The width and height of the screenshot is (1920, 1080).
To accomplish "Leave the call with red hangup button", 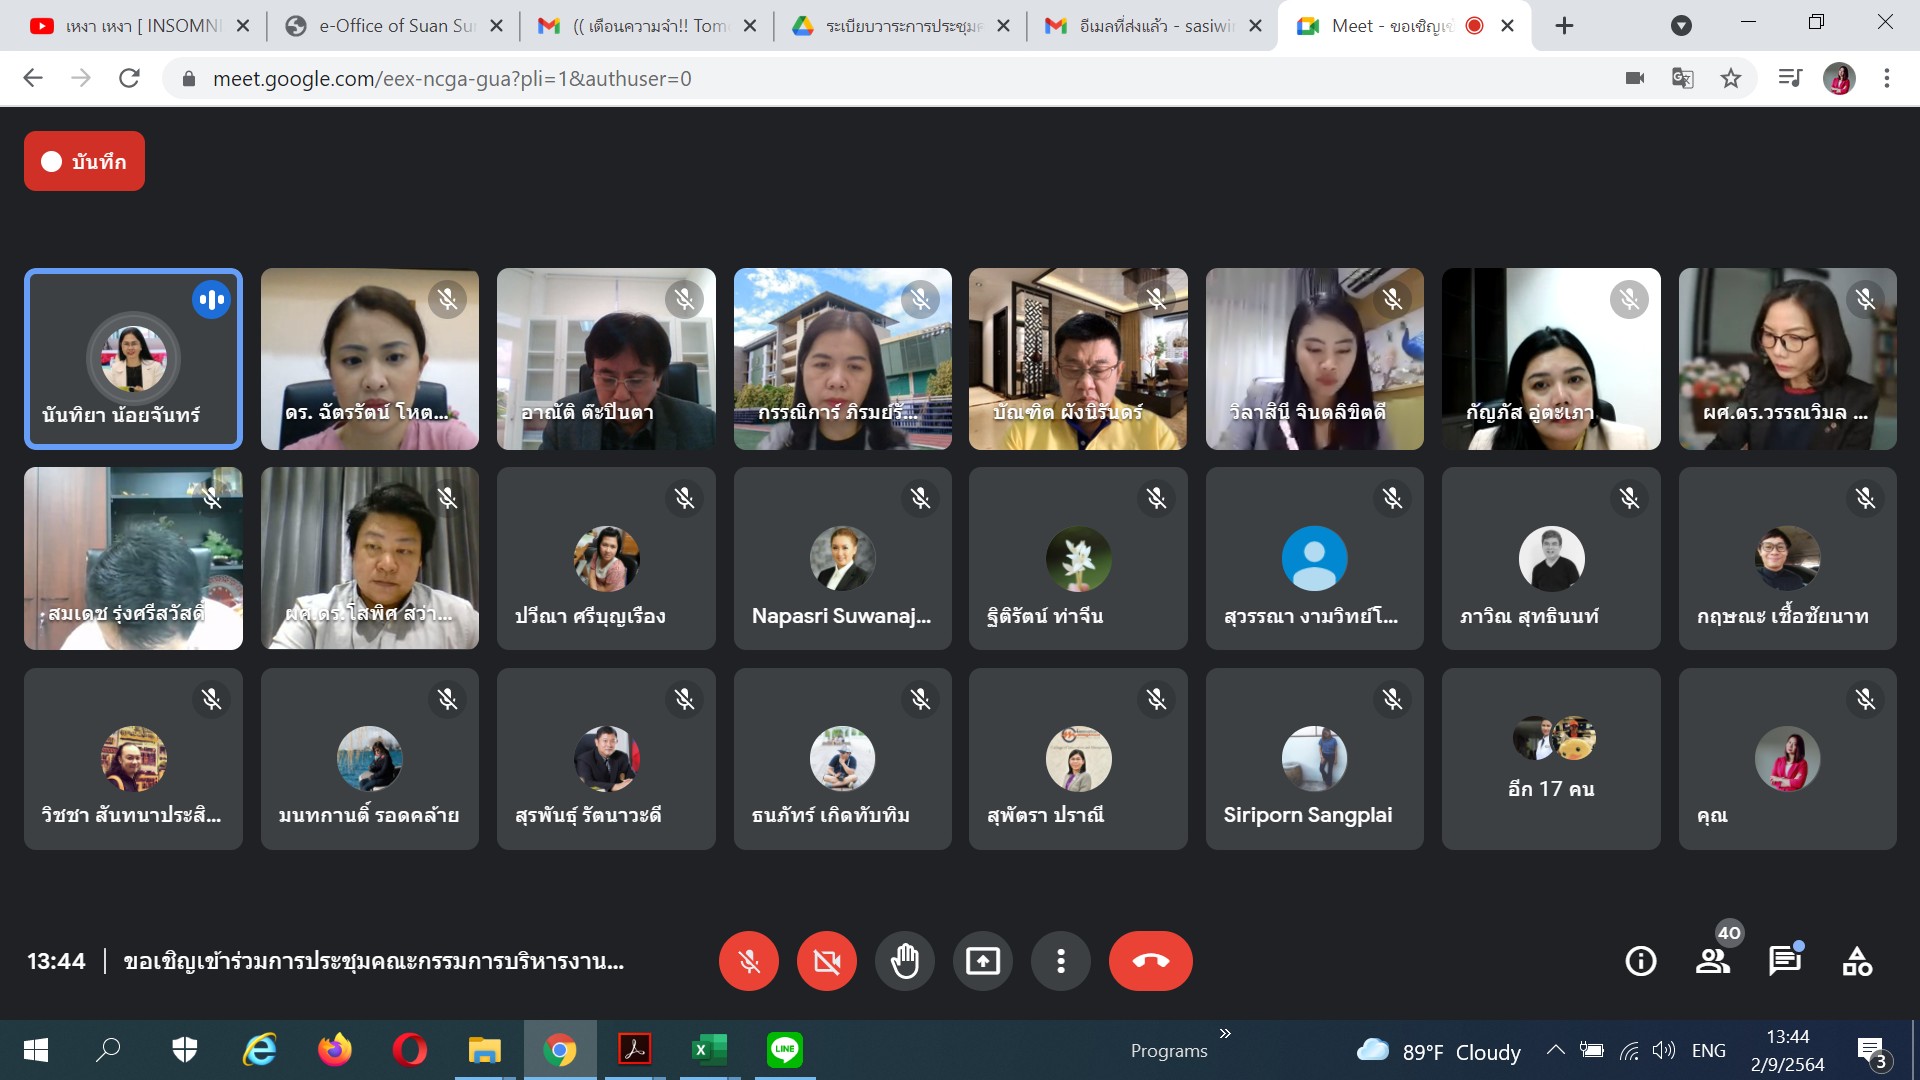I will tap(1150, 961).
